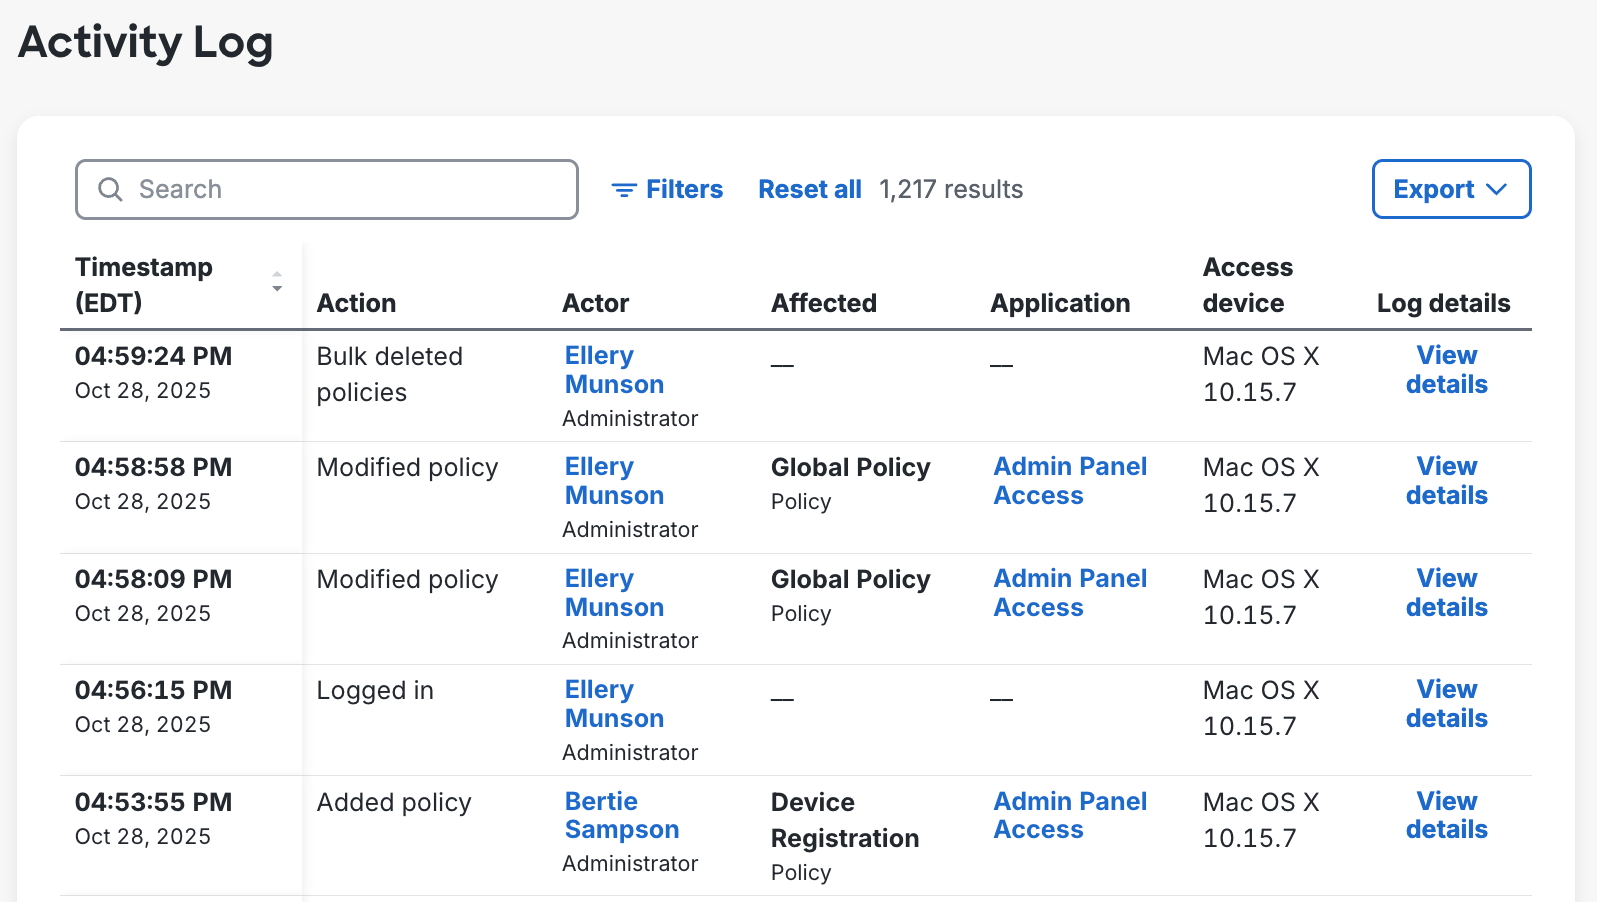
Task: View details of the Bulk deleted policies entry
Action: point(1445,370)
